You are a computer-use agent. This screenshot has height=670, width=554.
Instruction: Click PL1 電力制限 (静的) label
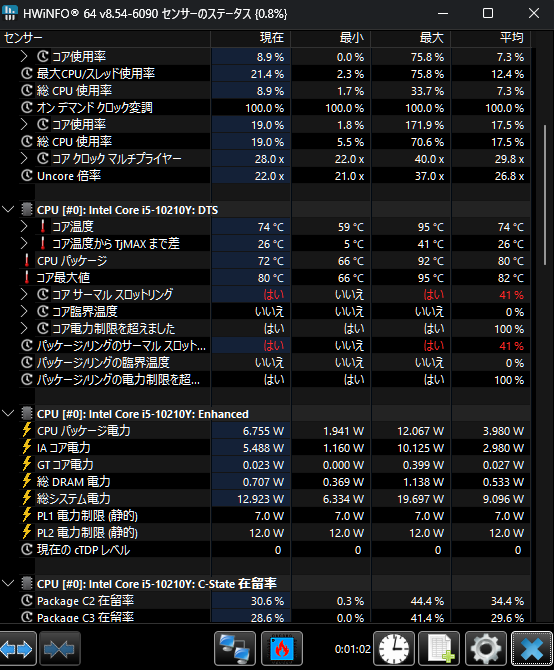point(87,516)
